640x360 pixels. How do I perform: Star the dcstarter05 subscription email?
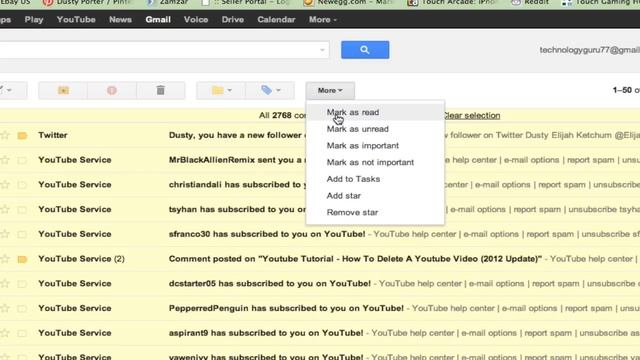click(5, 284)
